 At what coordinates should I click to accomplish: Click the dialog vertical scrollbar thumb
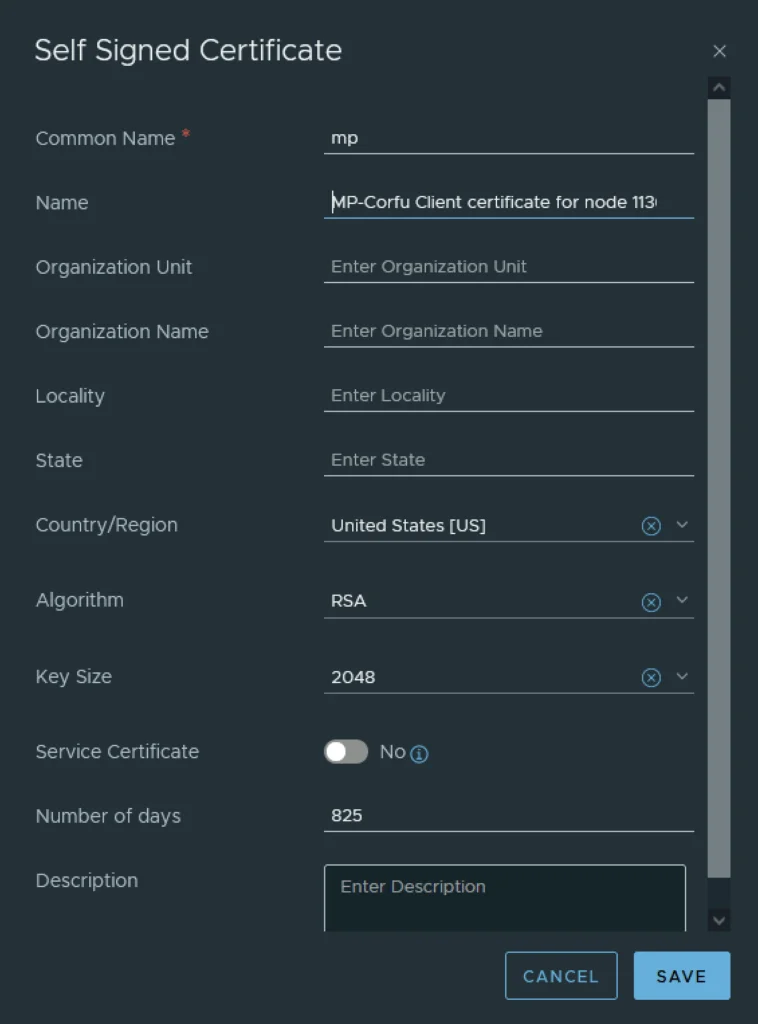click(x=719, y=488)
